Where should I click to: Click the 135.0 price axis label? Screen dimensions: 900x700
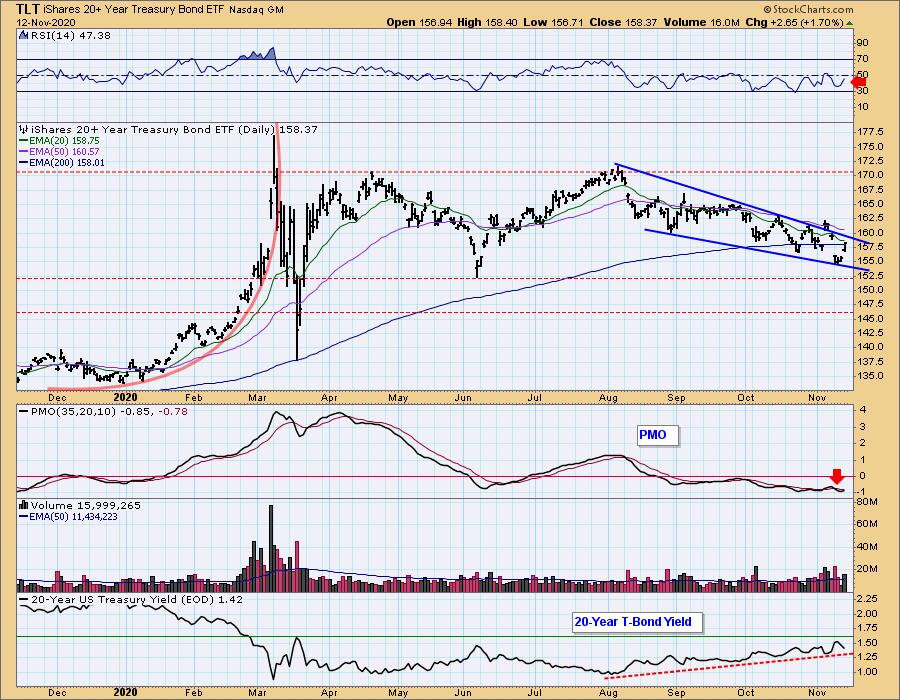tap(870, 376)
